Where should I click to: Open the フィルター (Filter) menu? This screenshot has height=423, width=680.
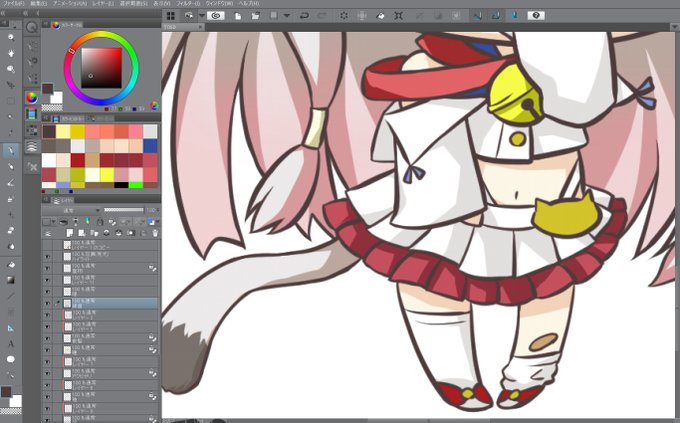coord(188,3)
